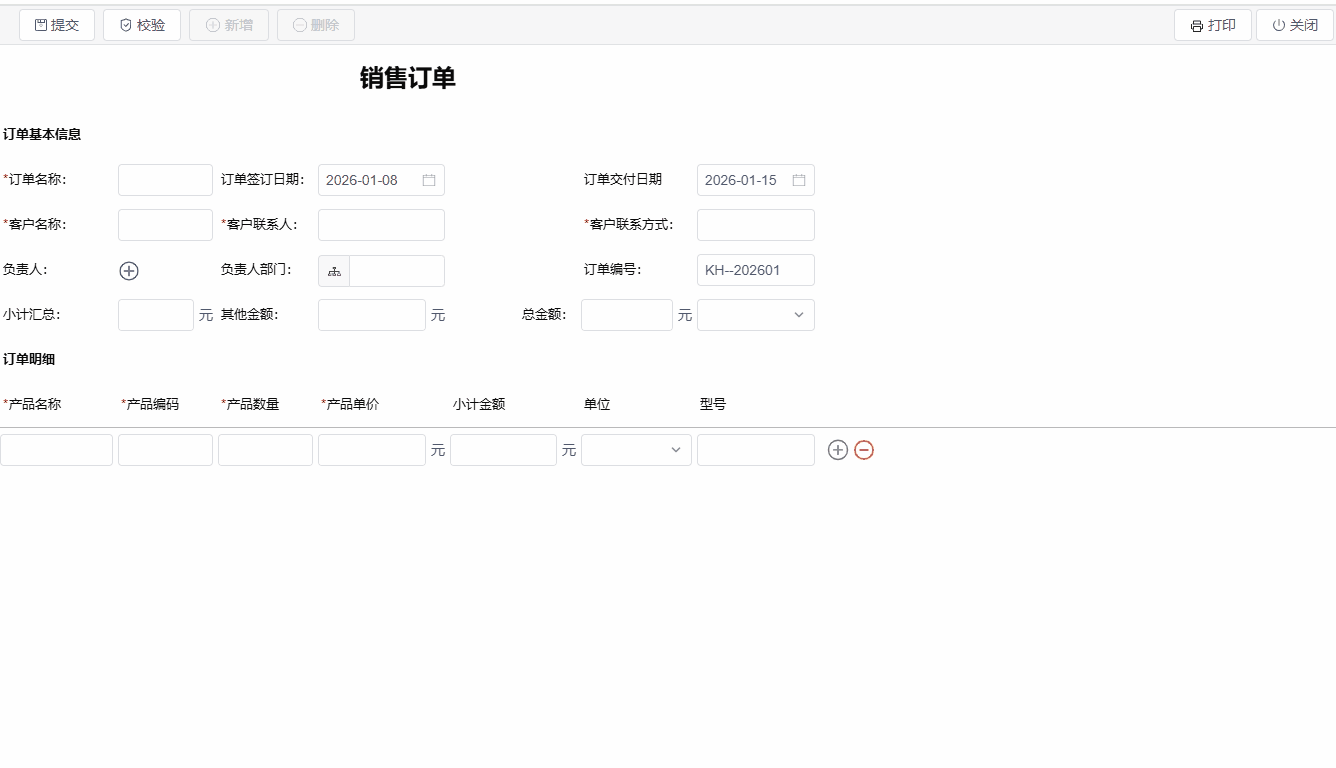Remove the order detail row with red minus icon

864,450
